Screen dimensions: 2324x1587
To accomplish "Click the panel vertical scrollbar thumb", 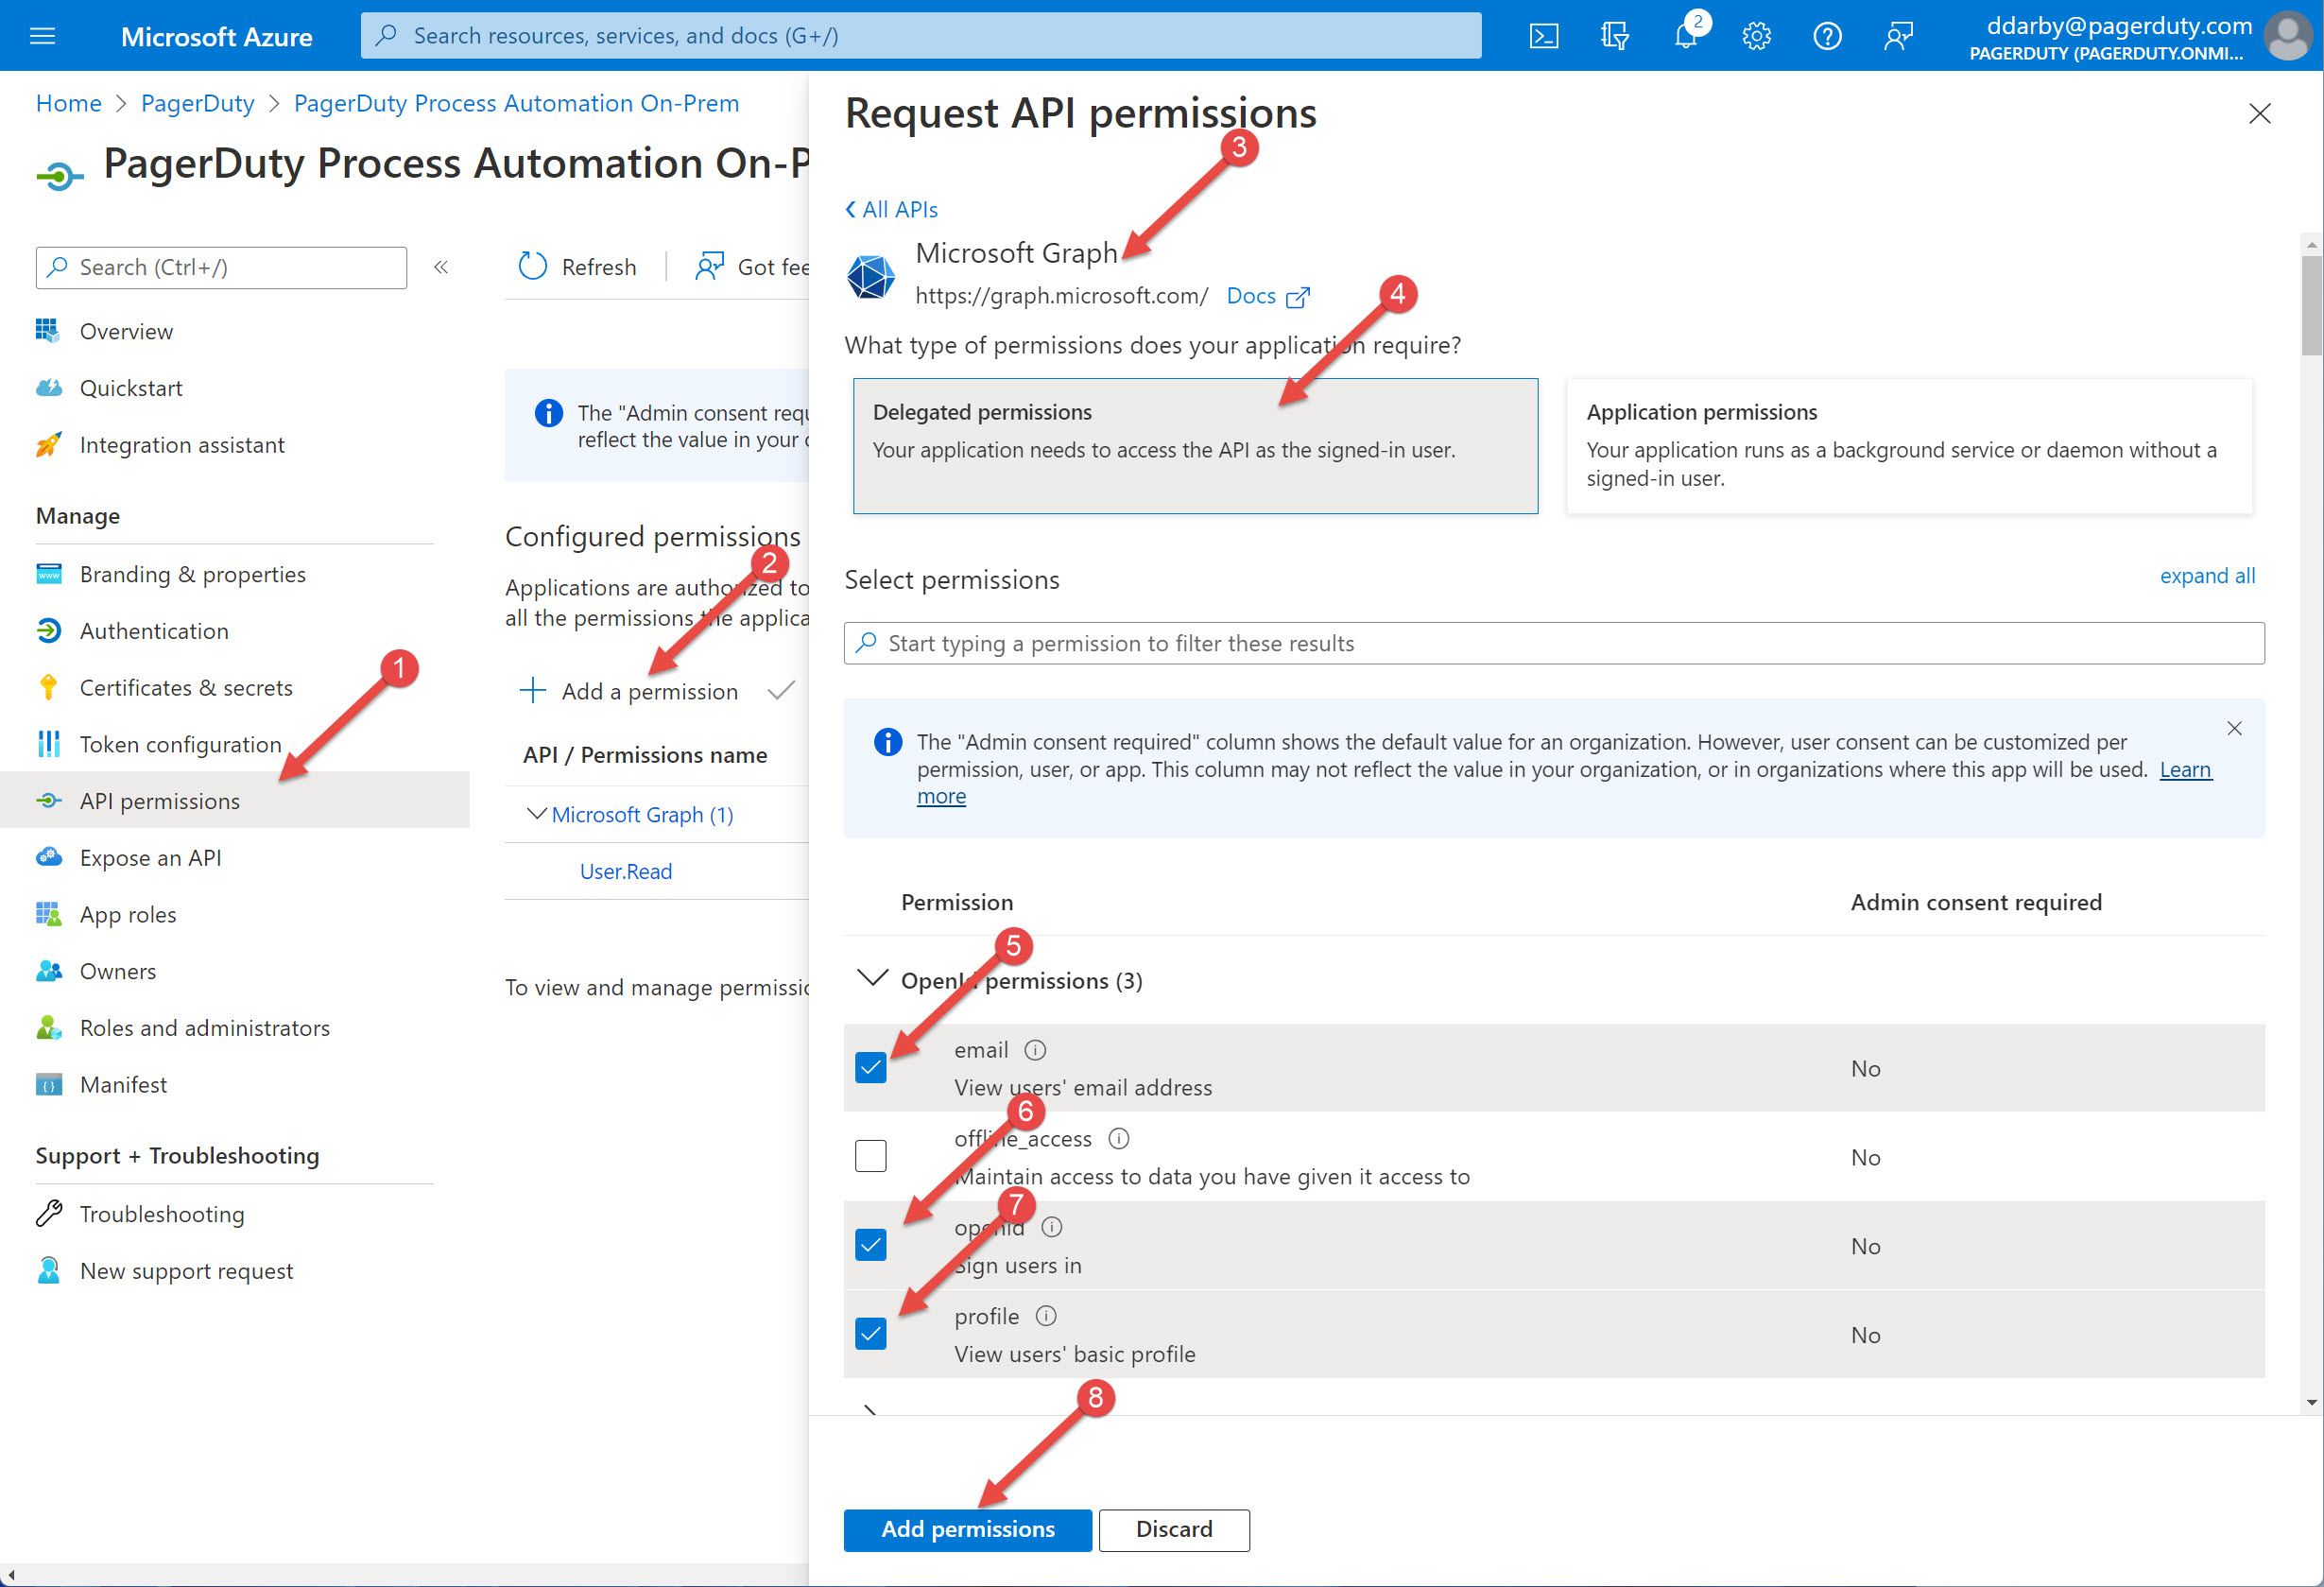I will click(2311, 305).
